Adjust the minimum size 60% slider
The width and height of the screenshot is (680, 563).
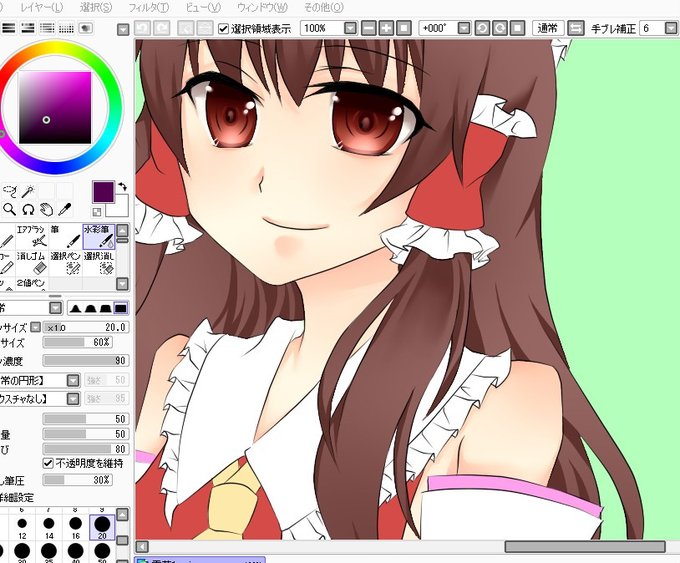tap(77, 342)
